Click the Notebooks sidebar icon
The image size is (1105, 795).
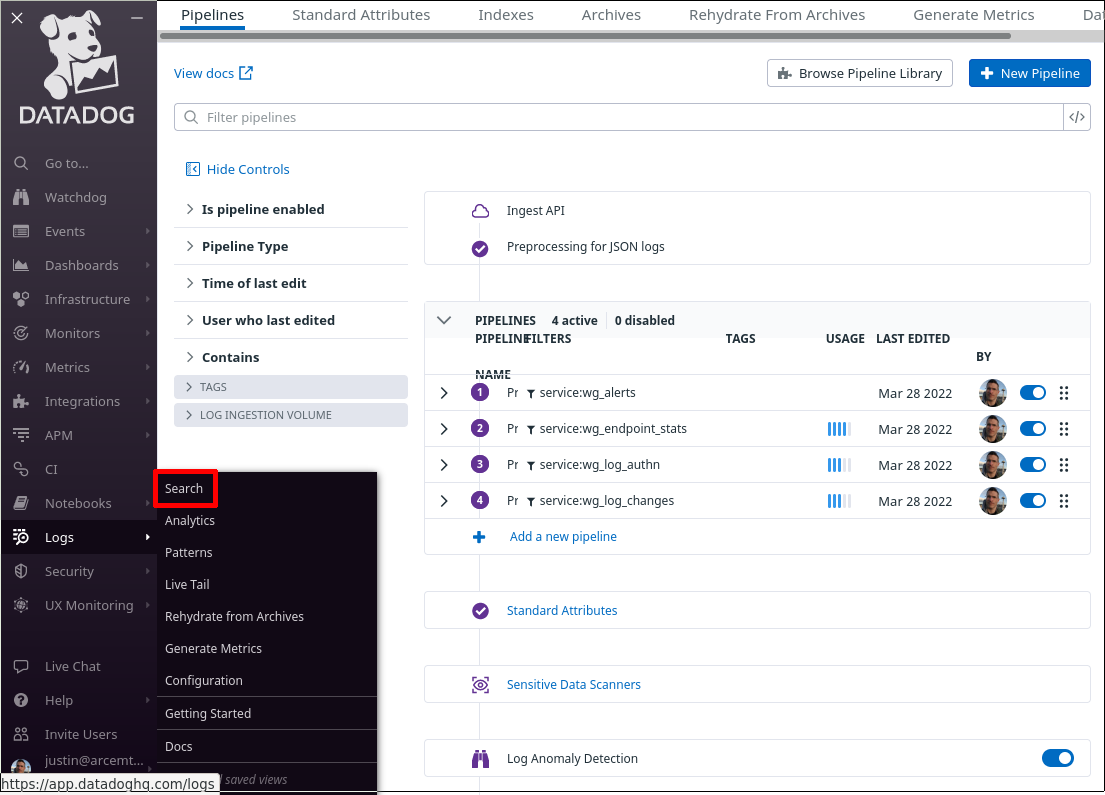[x=21, y=503]
